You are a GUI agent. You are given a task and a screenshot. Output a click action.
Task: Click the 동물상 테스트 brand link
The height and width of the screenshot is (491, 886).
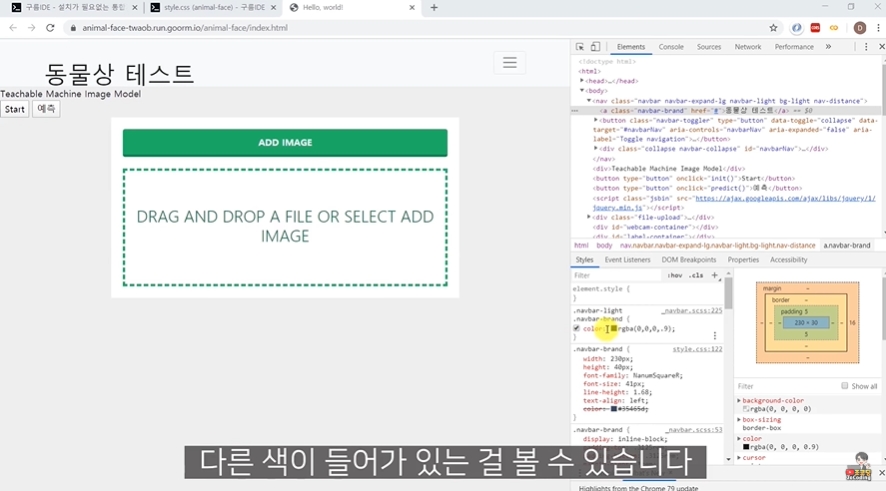[119, 73]
